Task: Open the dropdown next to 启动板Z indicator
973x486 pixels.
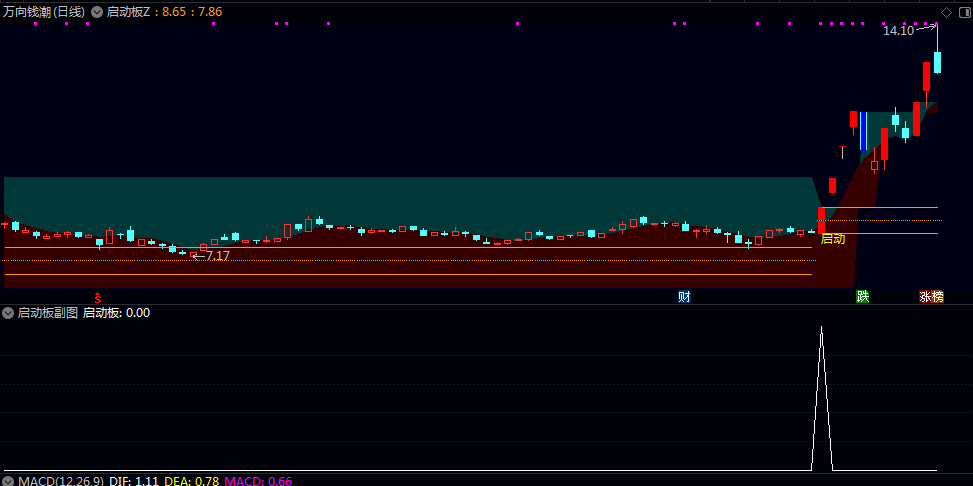Action: 96,12
